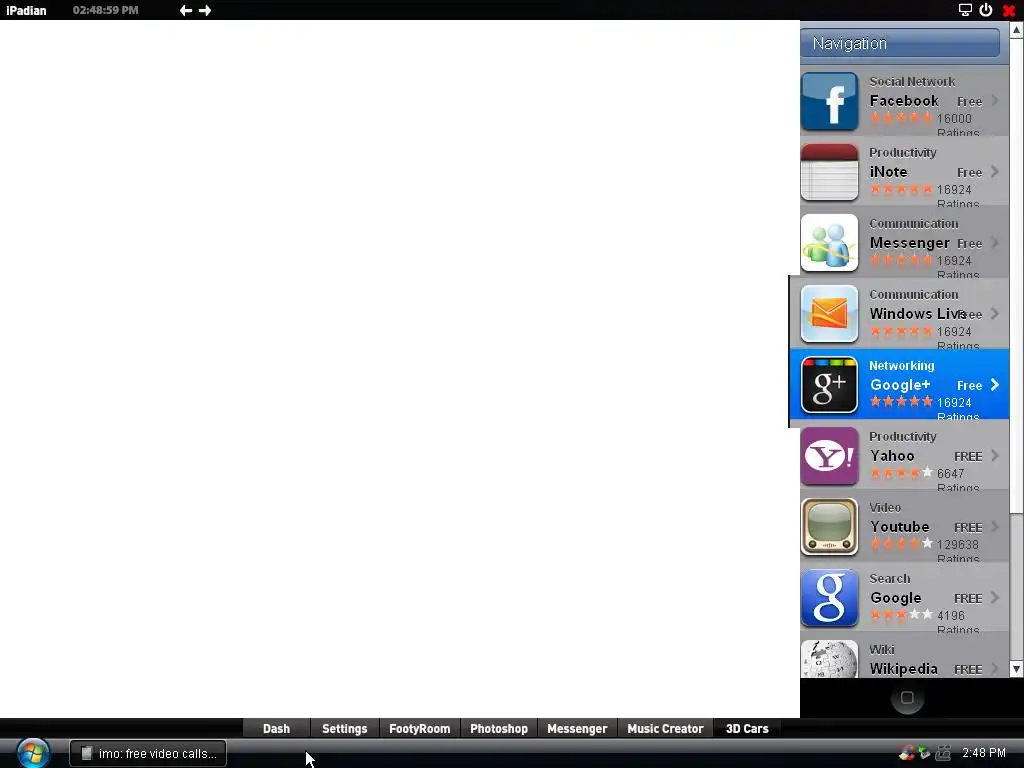The width and height of the screenshot is (1024, 768).
Task: Open the 3D Cars tab
Action: click(x=747, y=729)
